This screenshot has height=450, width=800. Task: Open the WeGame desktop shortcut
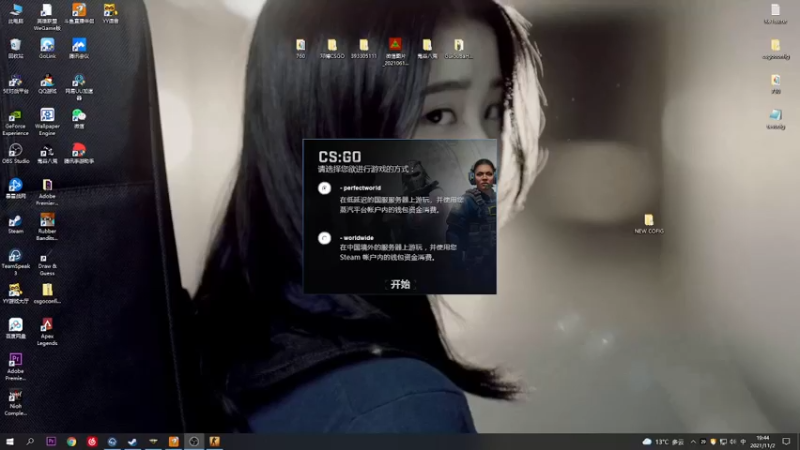pyautogui.click(x=47, y=16)
